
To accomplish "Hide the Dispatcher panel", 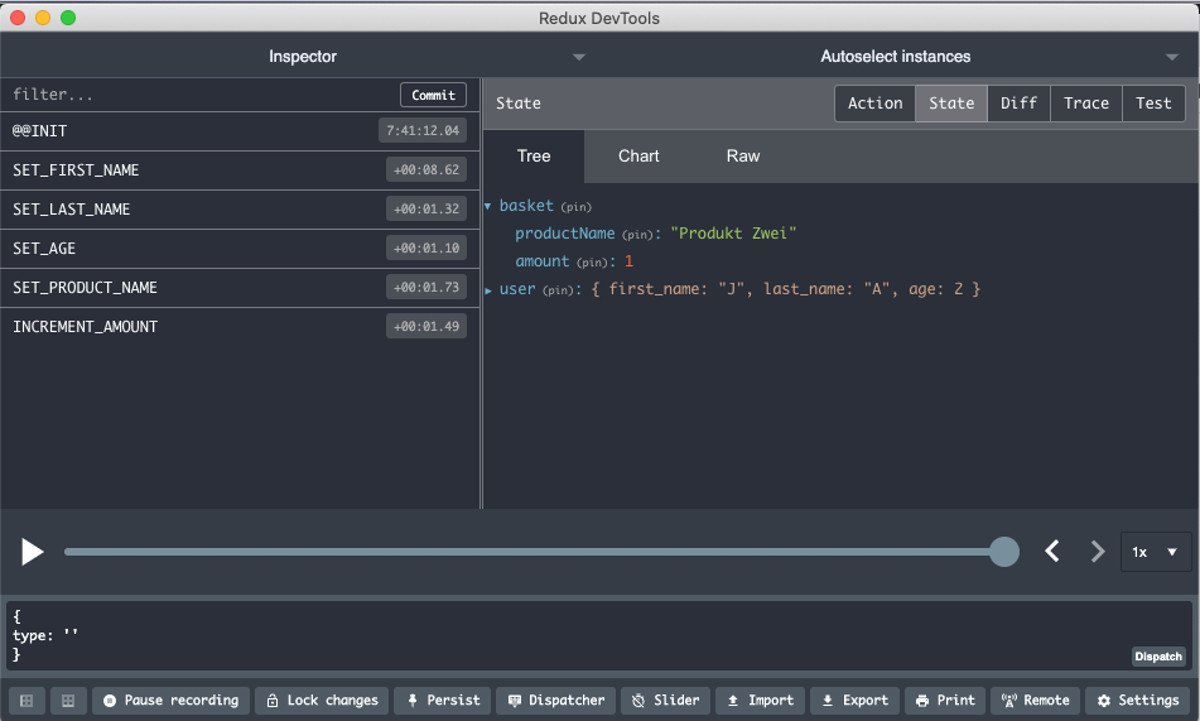I will pos(556,700).
